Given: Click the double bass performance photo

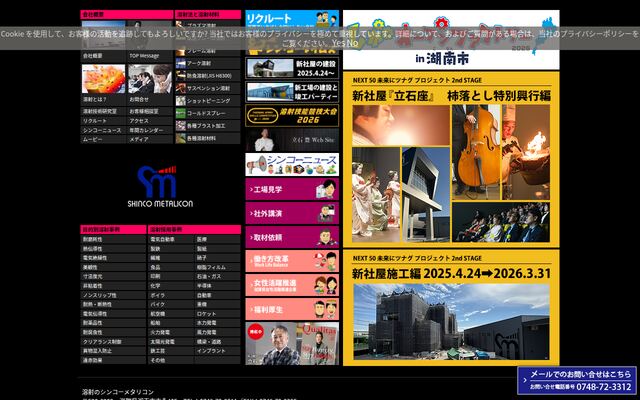Looking at the screenshot, I should coord(476,152).
